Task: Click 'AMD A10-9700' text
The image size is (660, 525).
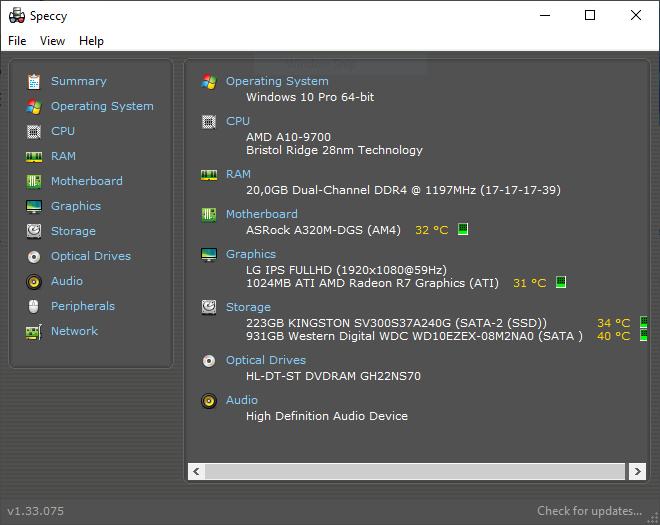Action: click(288, 137)
